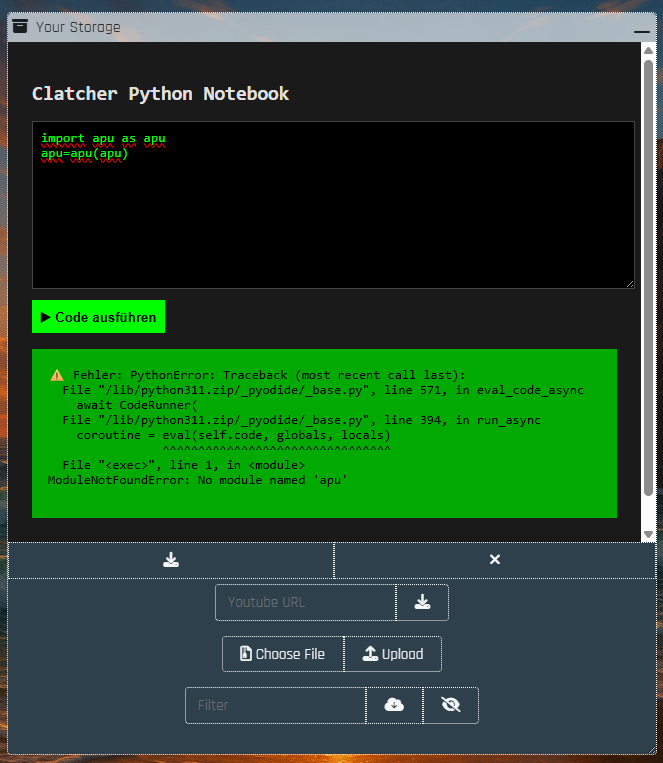The image size is (663, 763).
Task: Click the warning icon in error output
Action: [57, 375]
